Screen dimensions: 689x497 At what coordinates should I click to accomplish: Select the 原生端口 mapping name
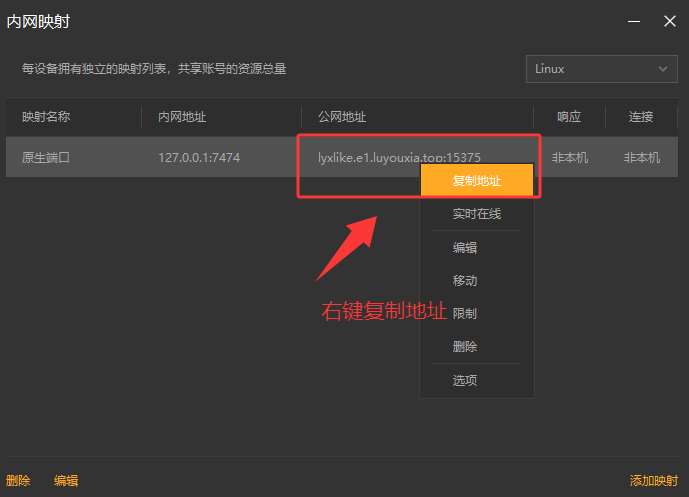46,157
